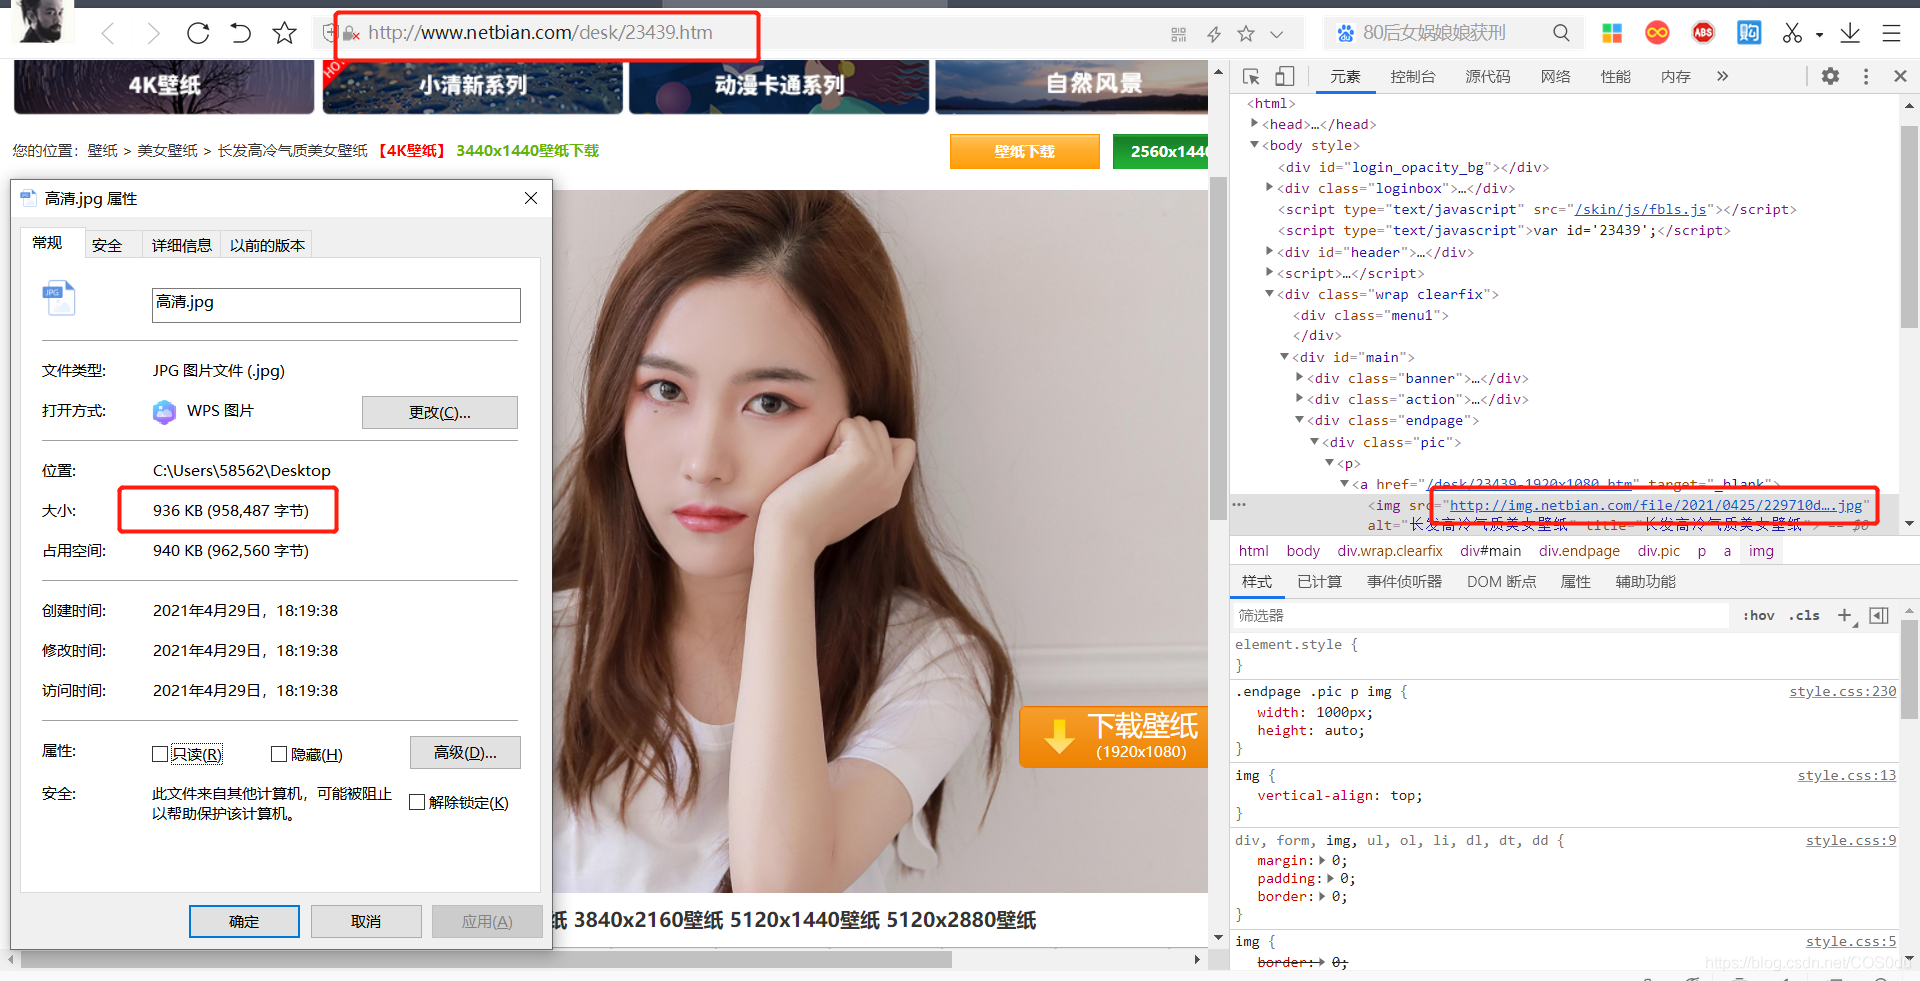Check the 解除锁定(K) checkbox
1920x981 pixels.
tap(417, 802)
